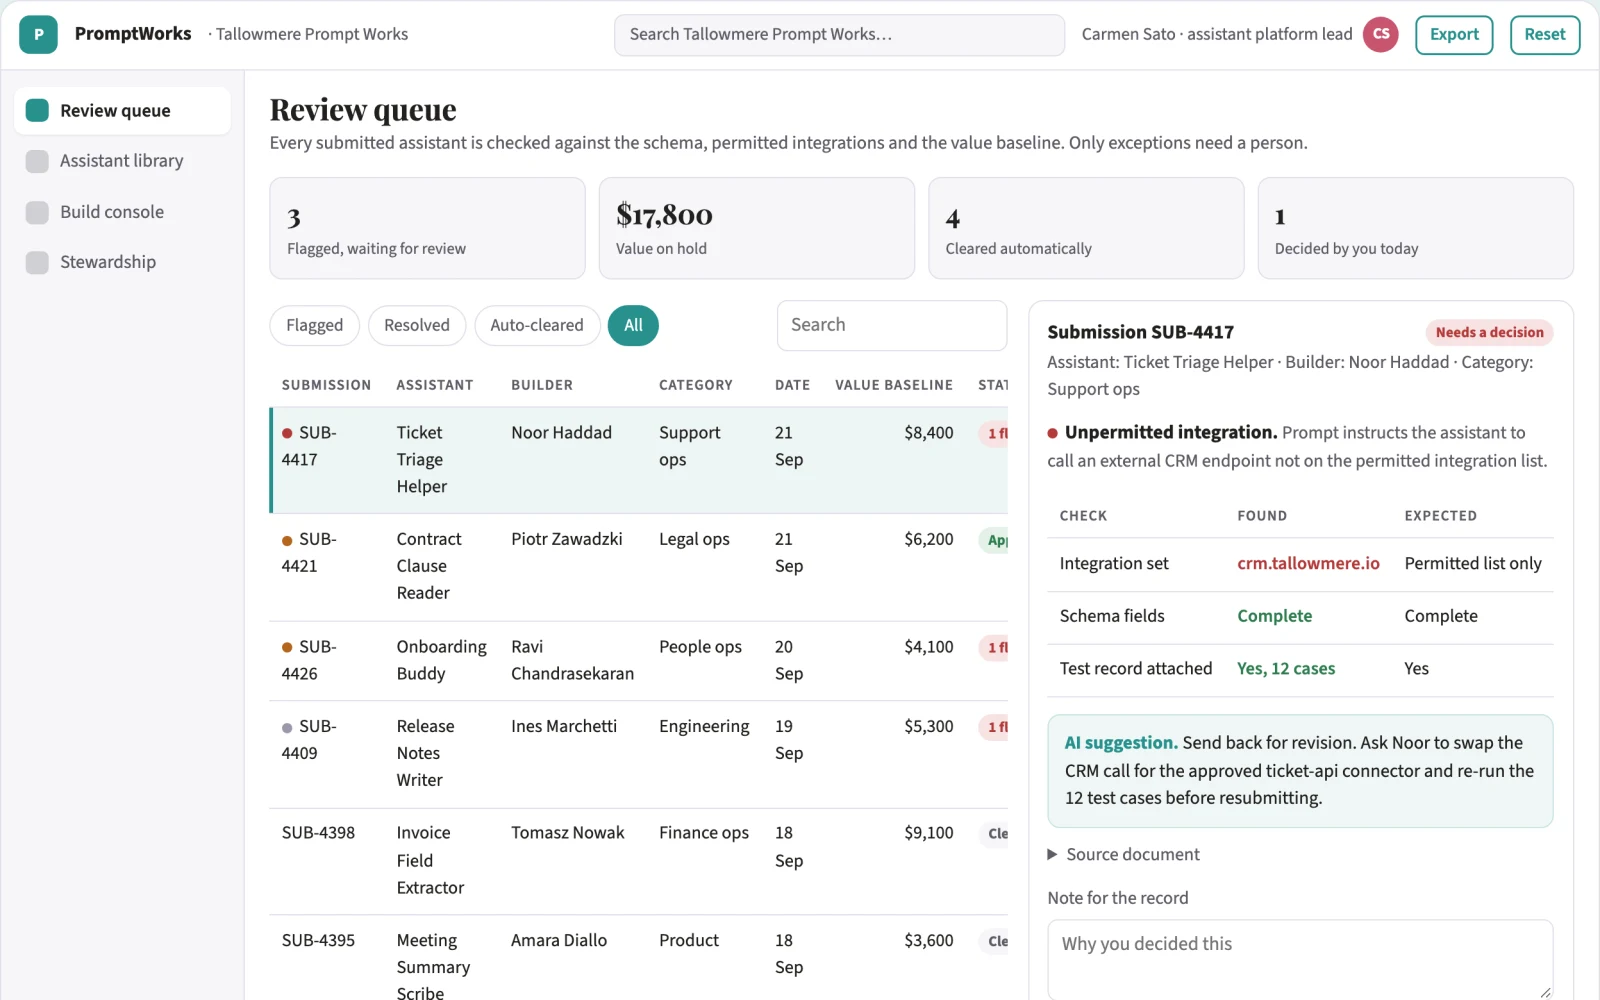Screen dimensions: 1600x1000
Task: Open Review queue in sidebar
Action: click(122, 110)
